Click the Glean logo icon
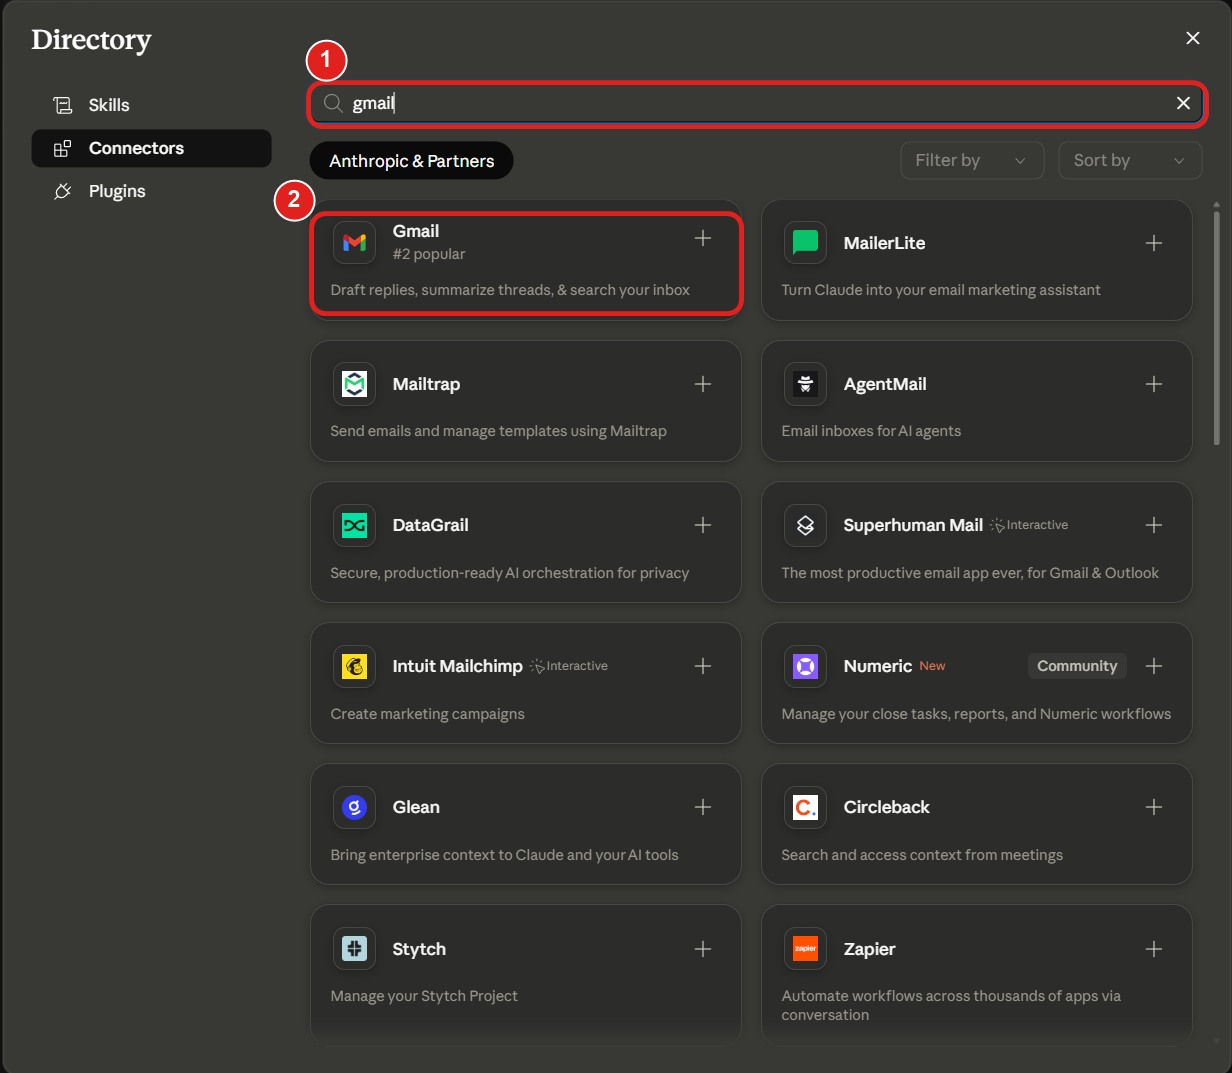The image size is (1232, 1073). (x=354, y=807)
